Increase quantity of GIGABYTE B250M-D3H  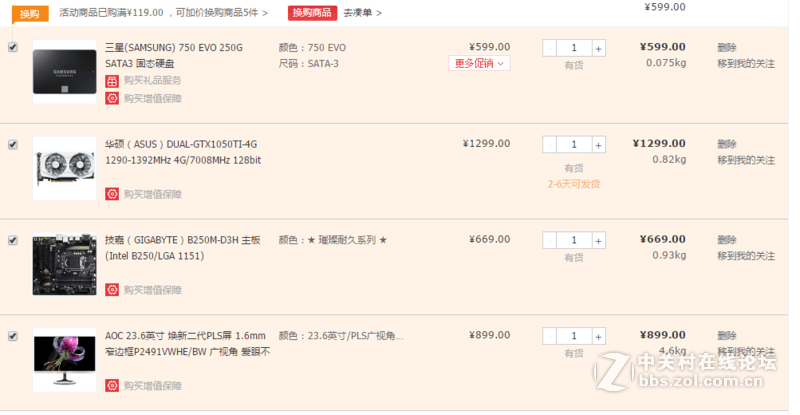(x=598, y=240)
